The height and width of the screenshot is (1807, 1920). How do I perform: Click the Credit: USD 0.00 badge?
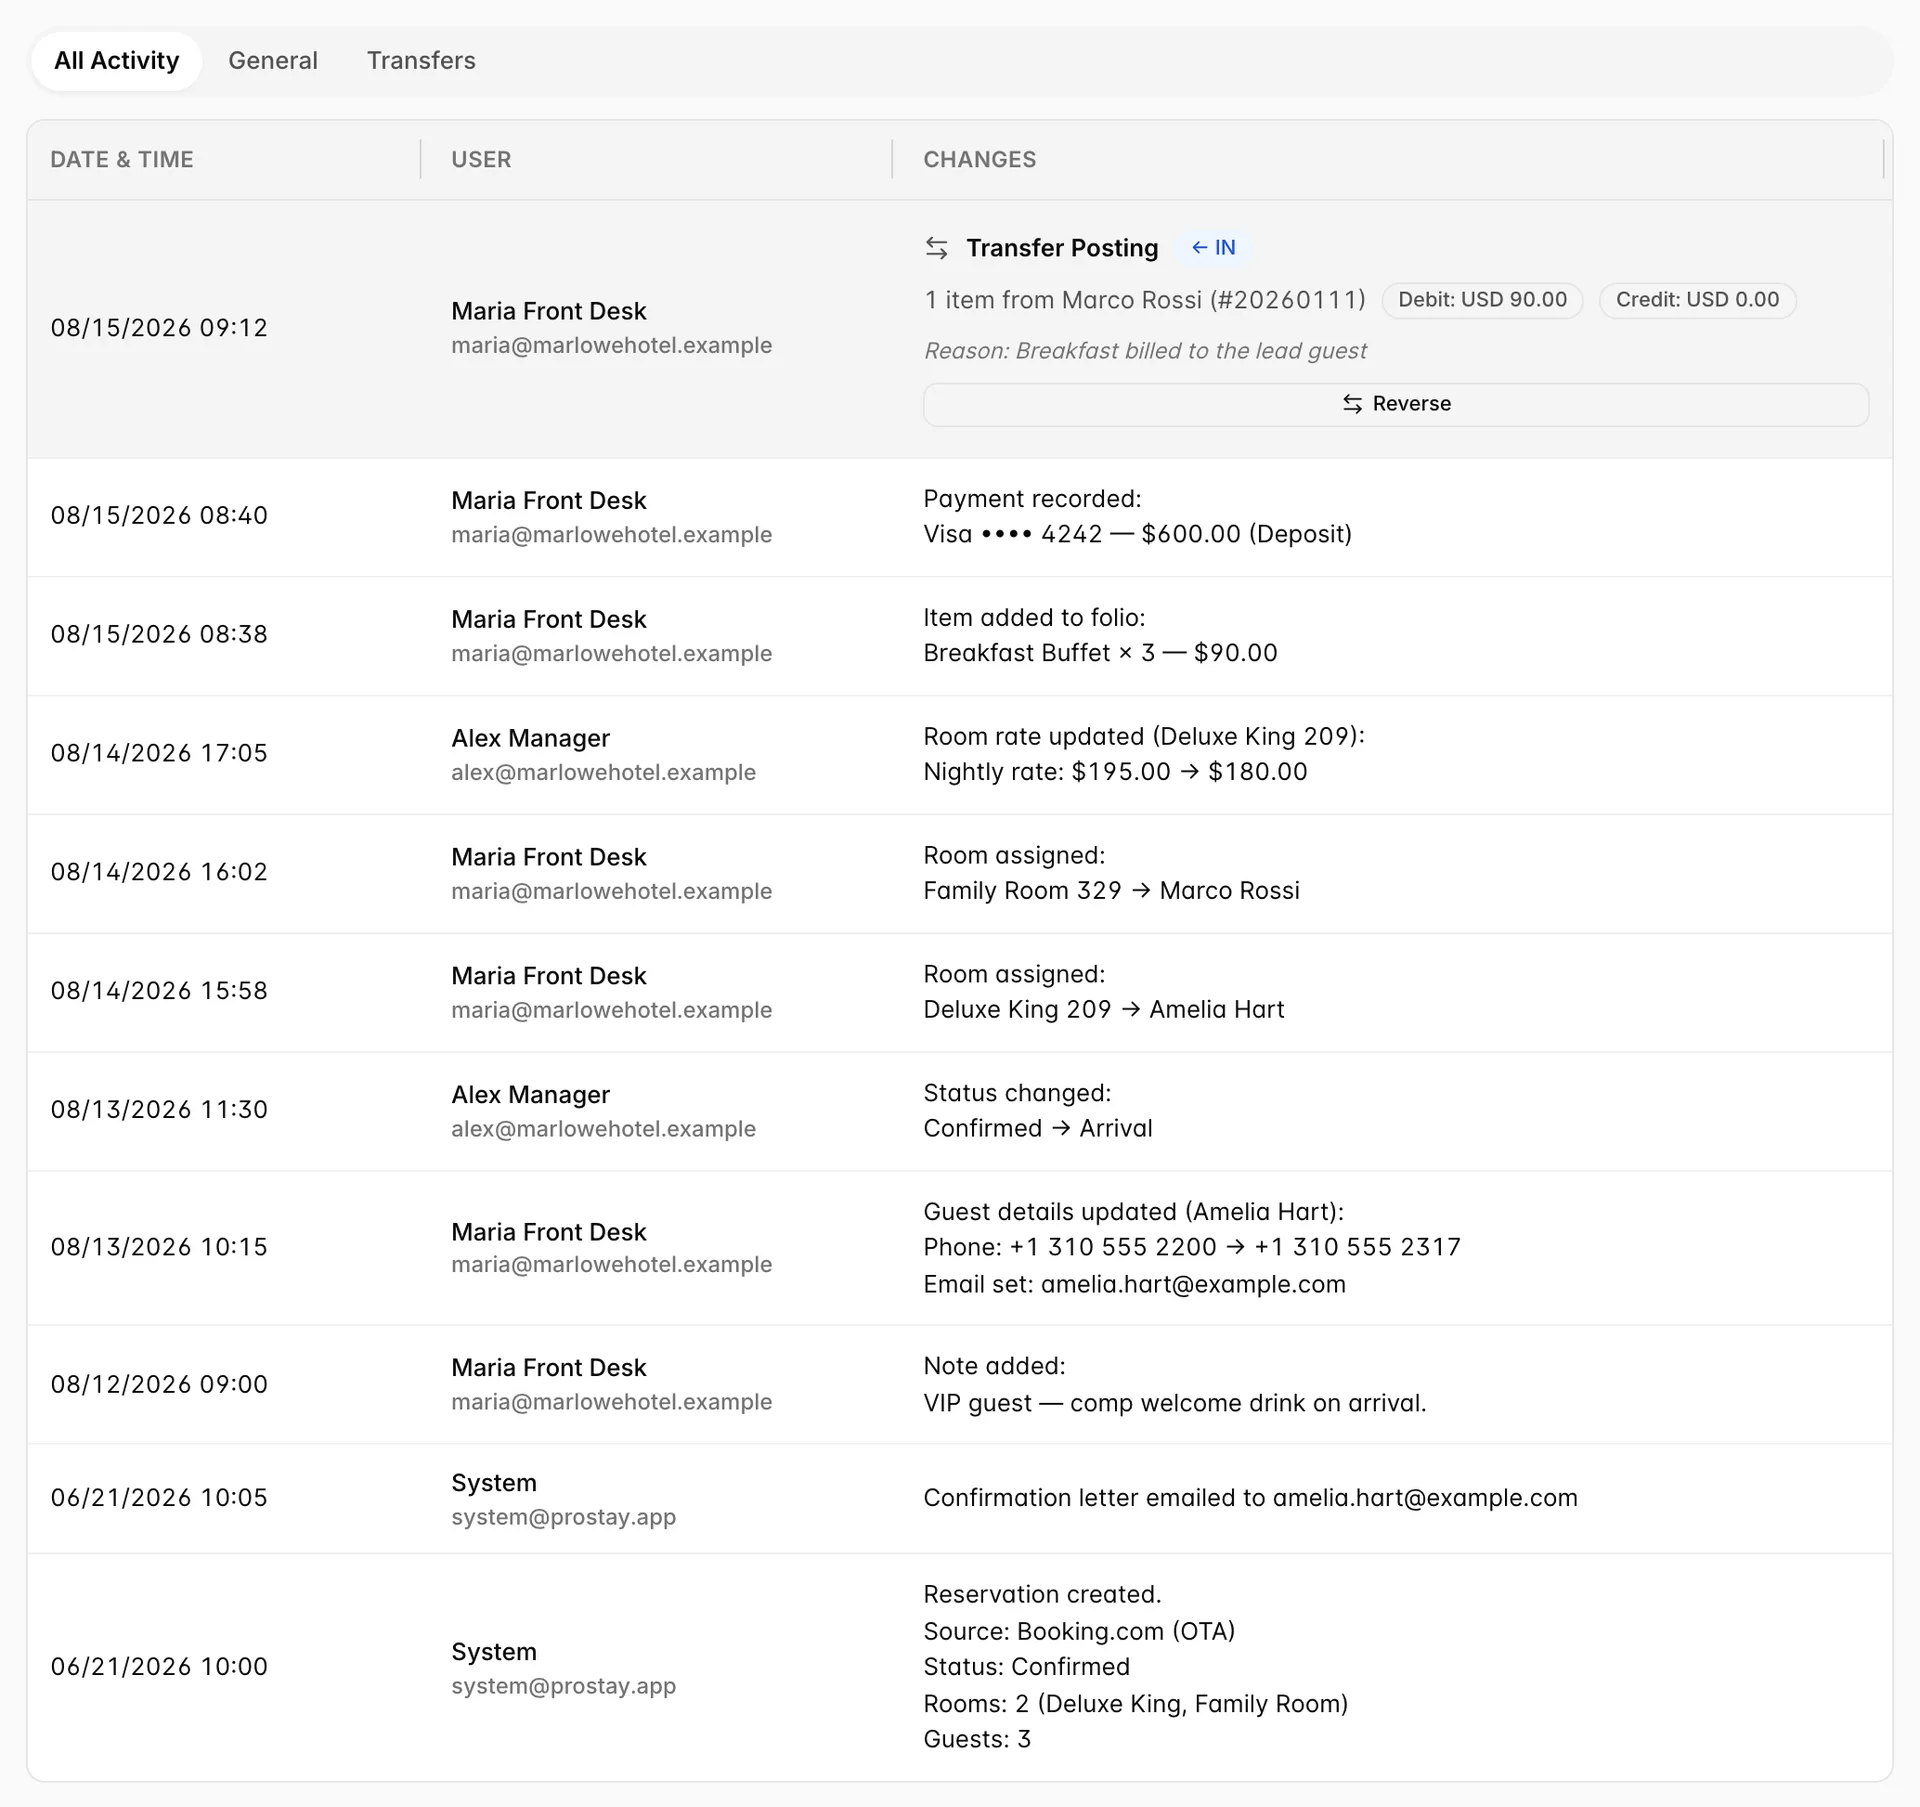point(1697,300)
